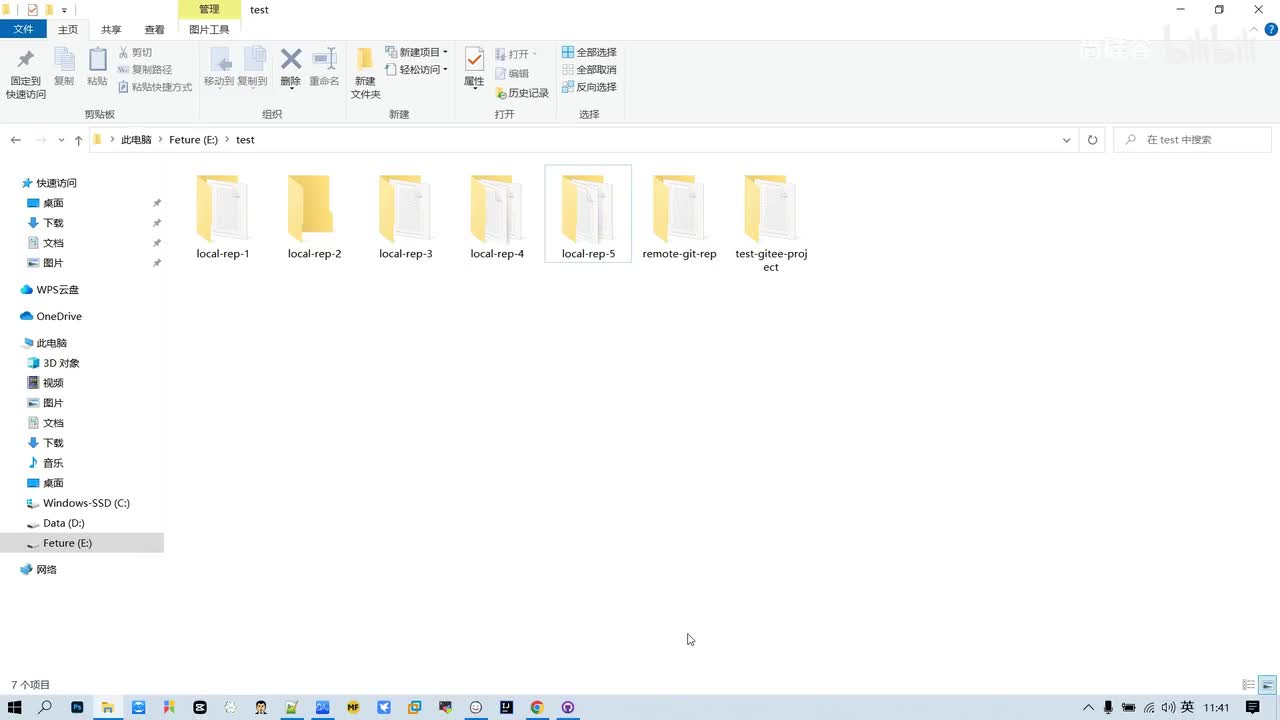Select the local-rep-2 folder
The width and height of the screenshot is (1280, 720).
(x=314, y=216)
